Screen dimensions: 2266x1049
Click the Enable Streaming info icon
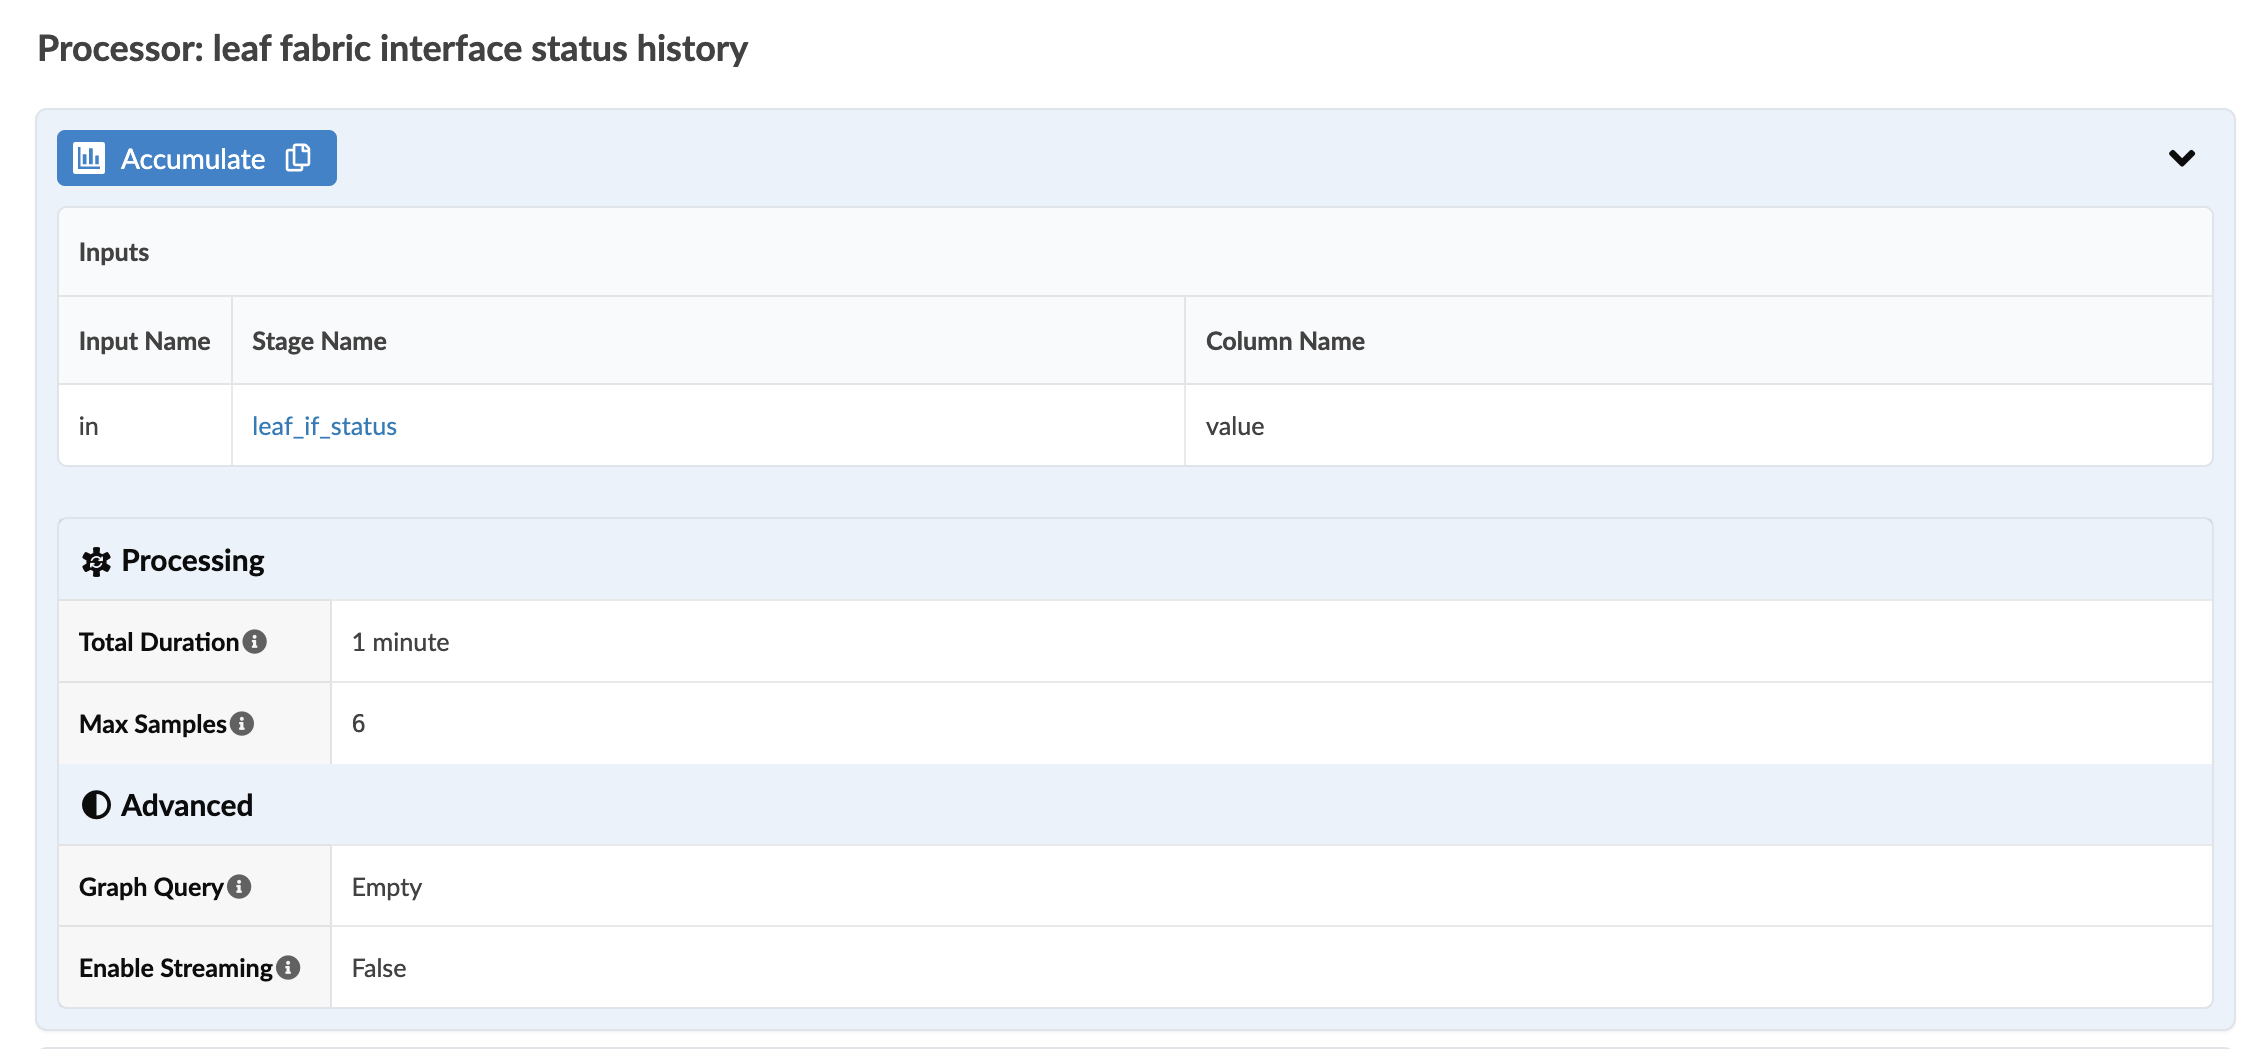288,968
